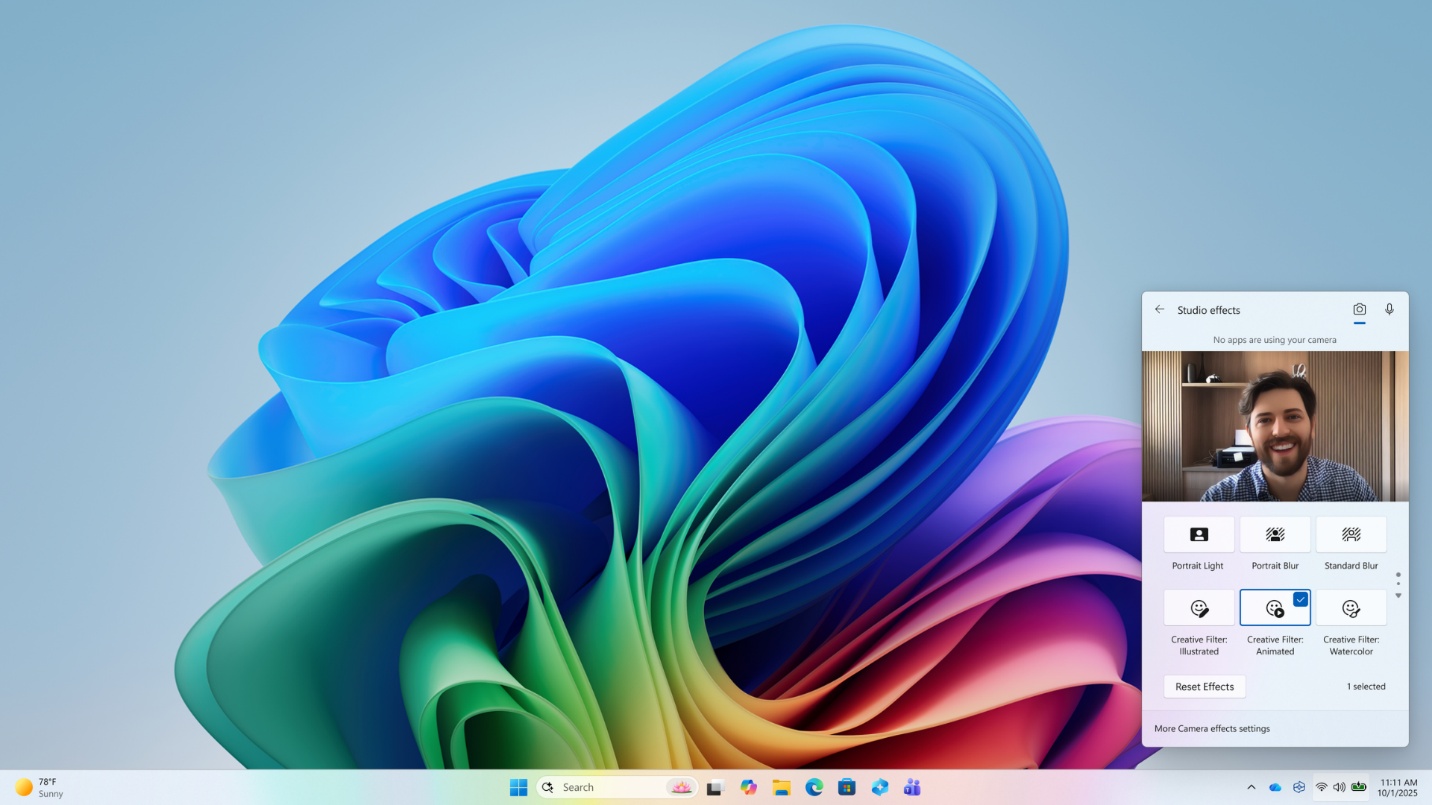
Task: Open File Explorer from the taskbar
Action: [781, 788]
